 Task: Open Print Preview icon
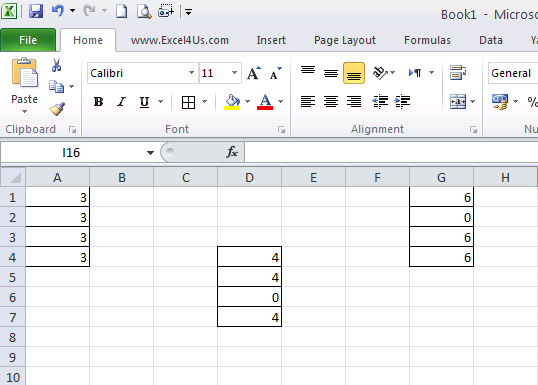click(144, 11)
